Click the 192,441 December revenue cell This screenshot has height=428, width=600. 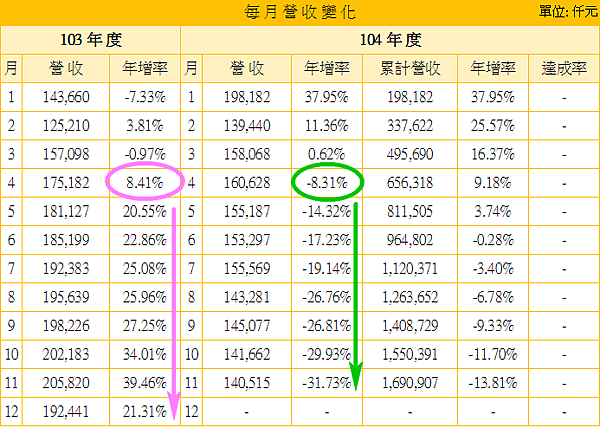[x=66, y=412]
